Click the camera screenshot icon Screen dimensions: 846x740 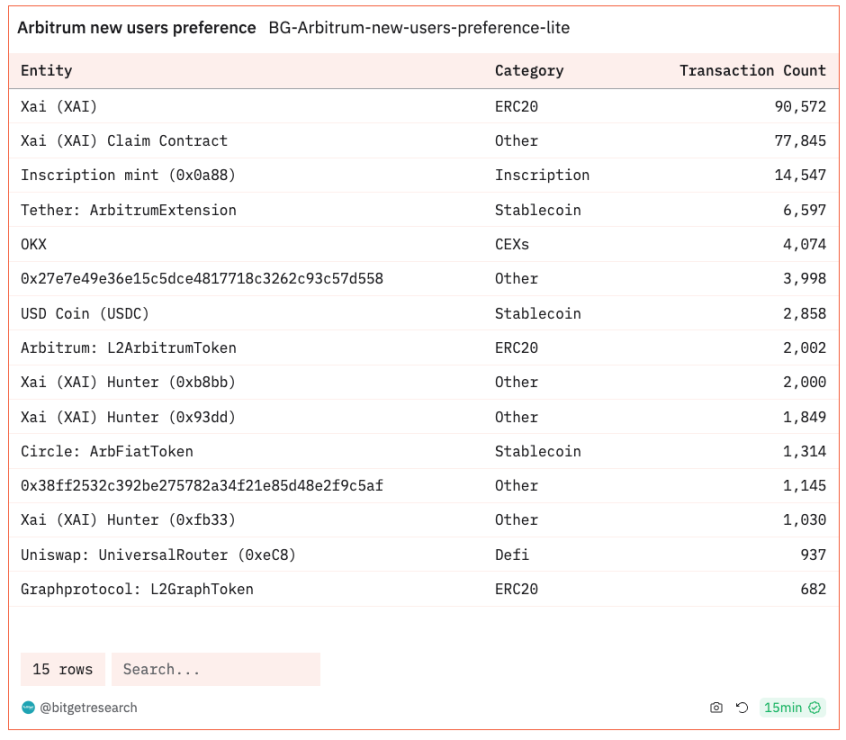coord(716,708)
